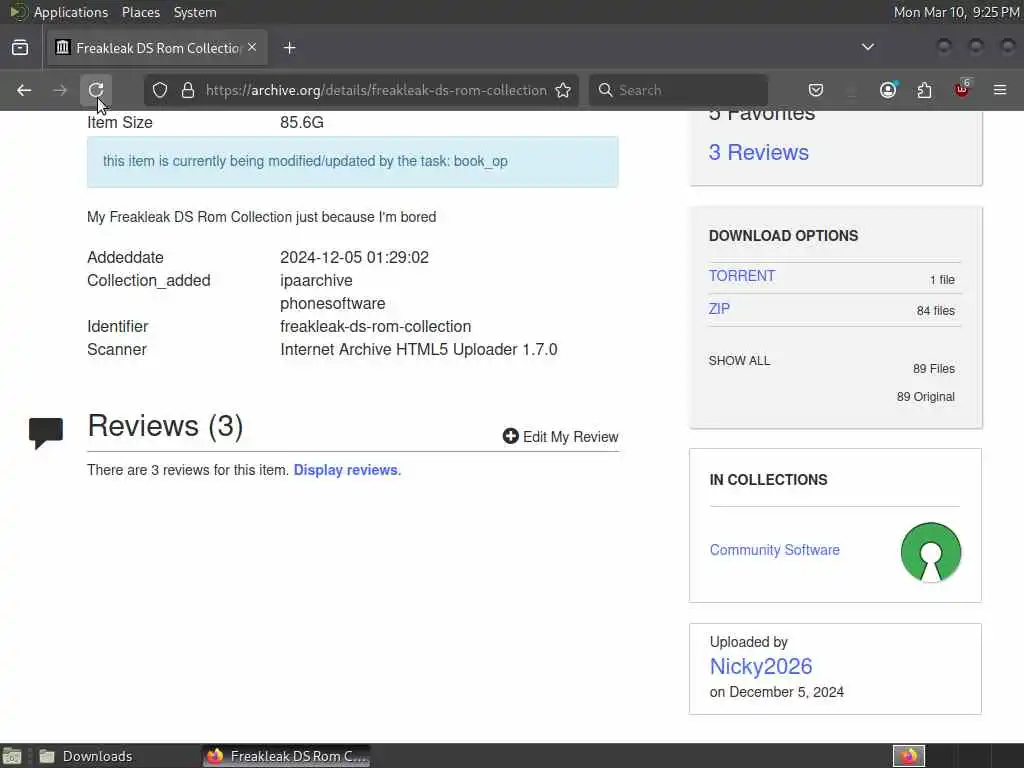Screen dimensions: 1024x768
Task: Click the ipaarchive collection text
Action: (x=316, y=281)
